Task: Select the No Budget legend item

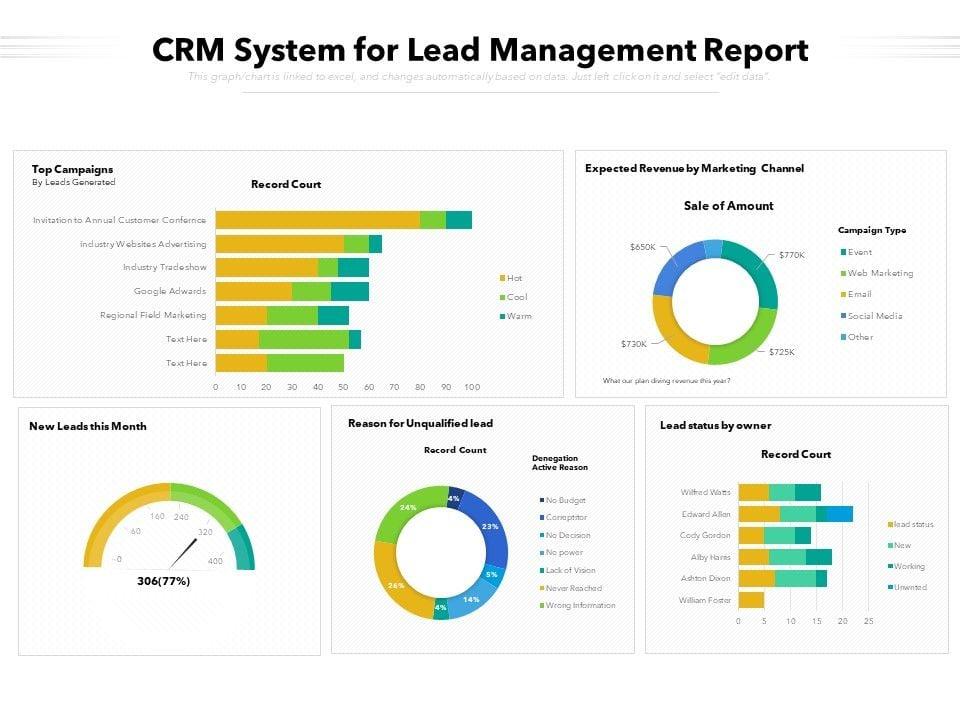Action: point(565,500)
